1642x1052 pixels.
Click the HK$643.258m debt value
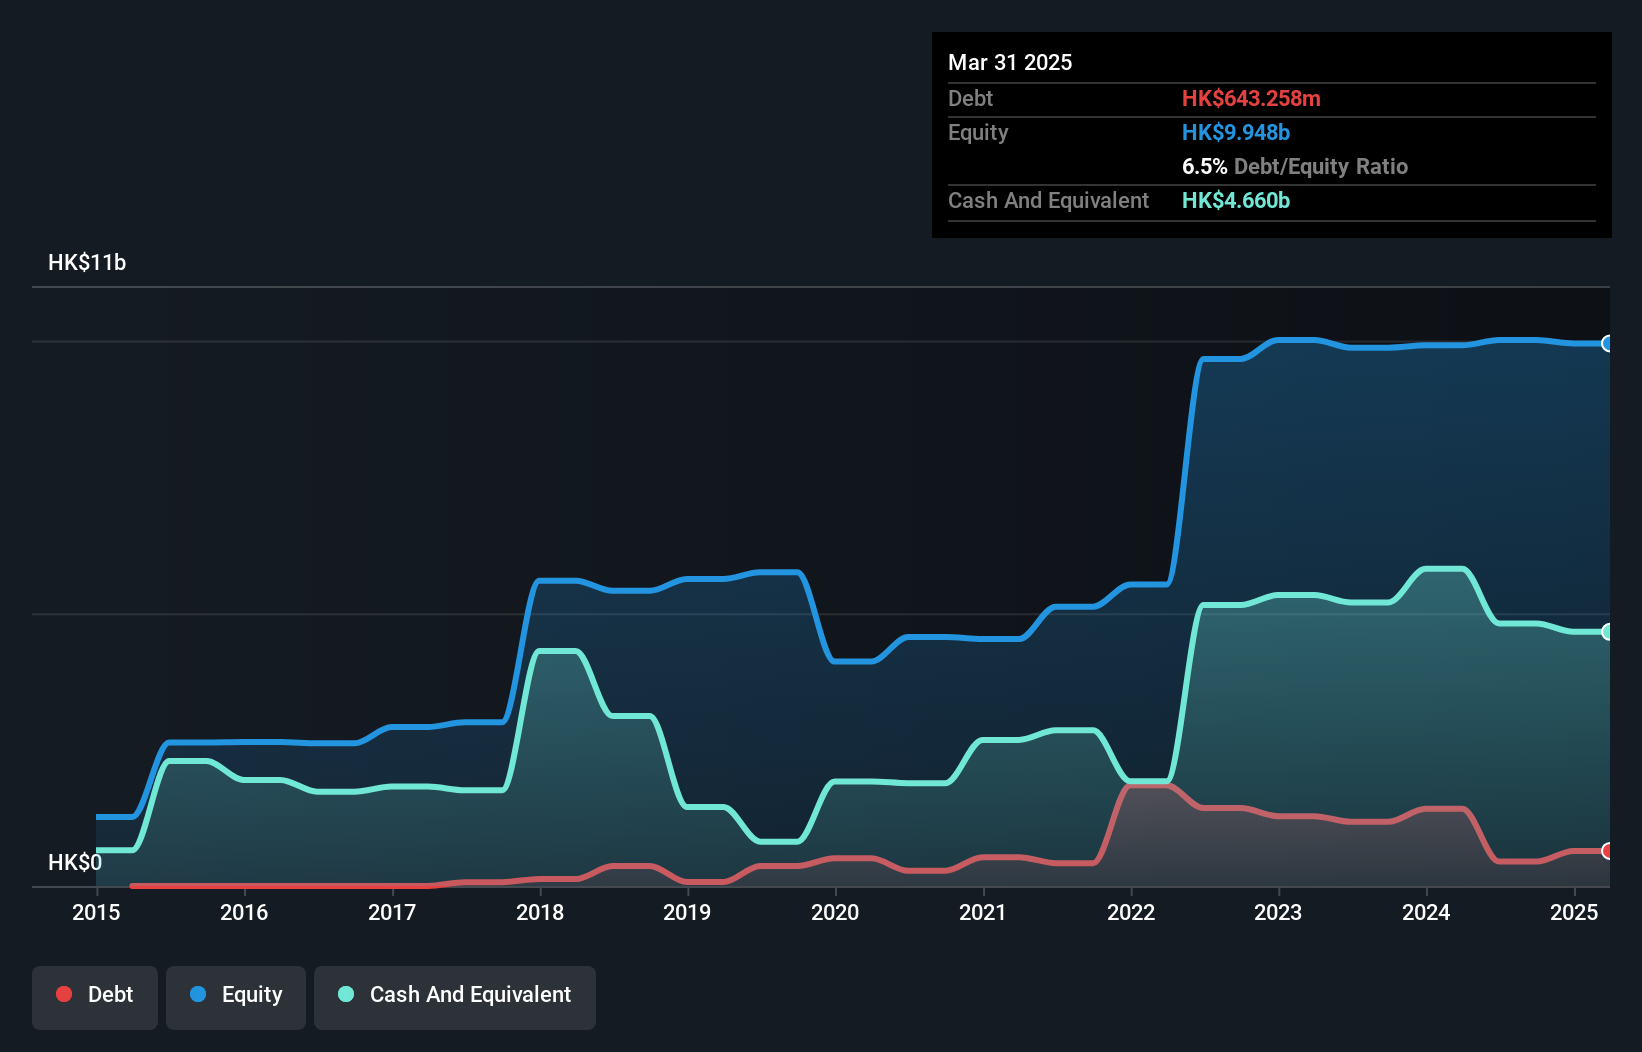1251,99
